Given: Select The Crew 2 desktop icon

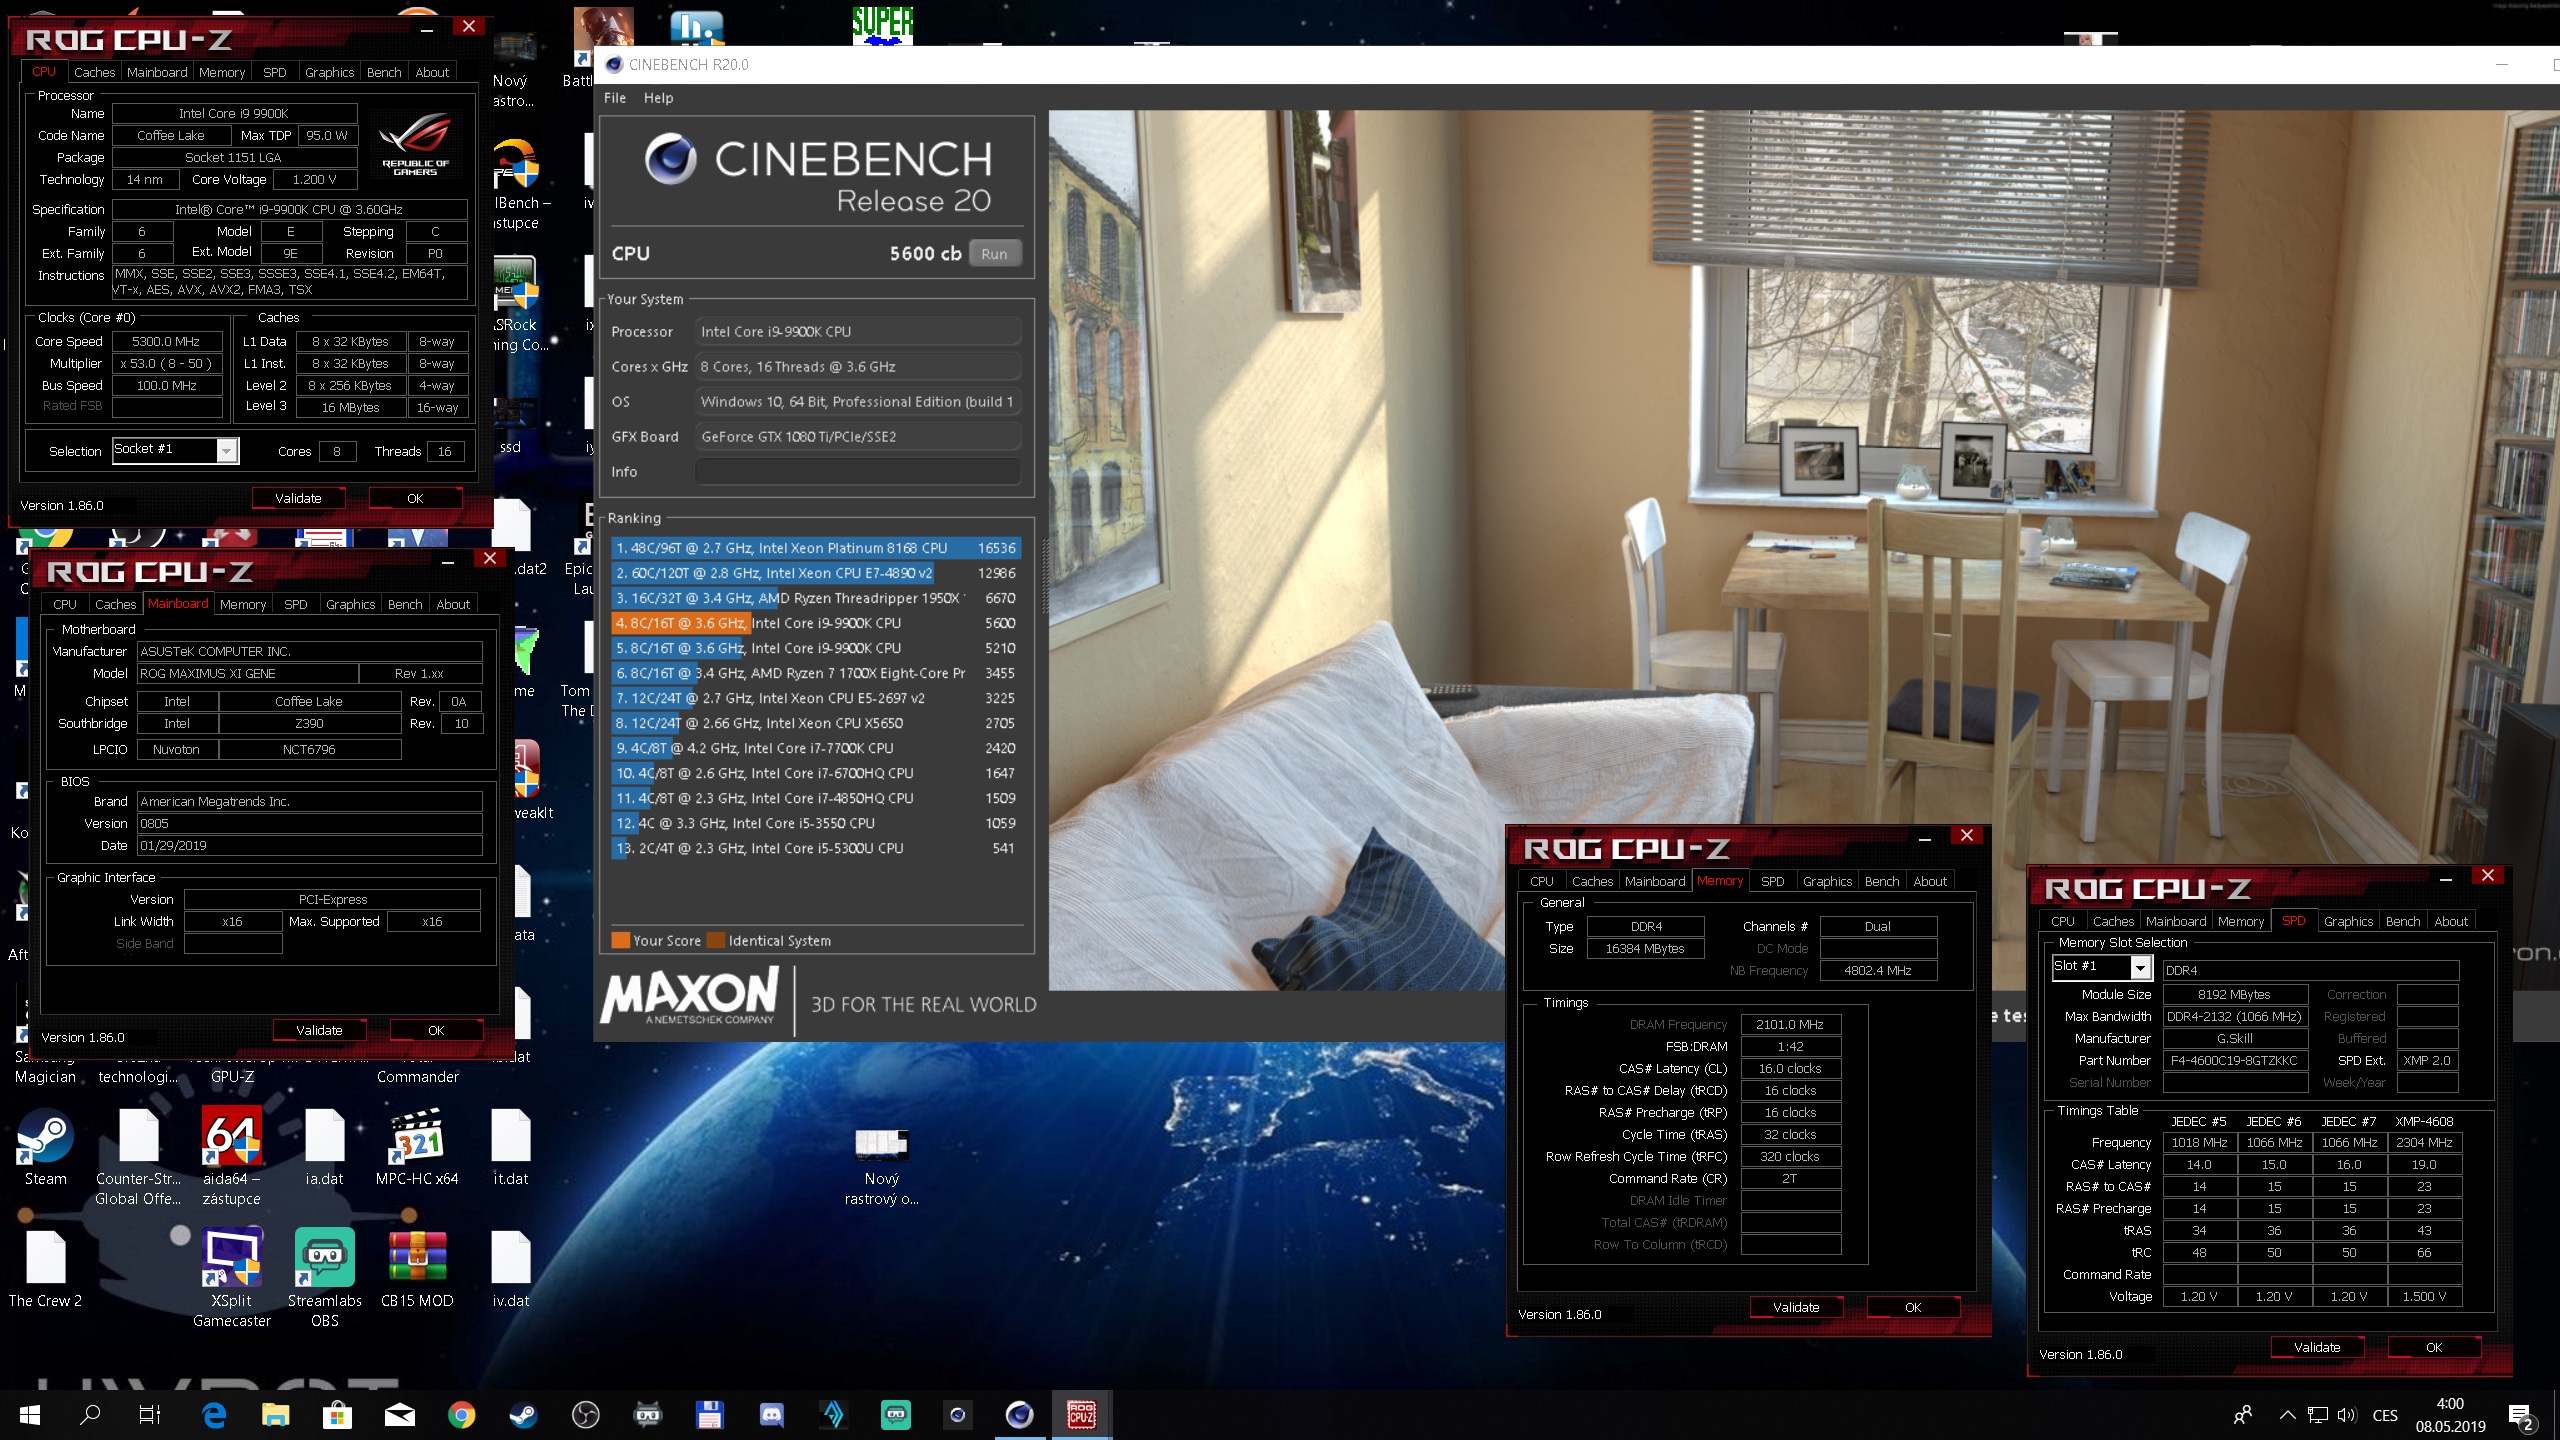Looking at the screenshot, I should (45, 1268).
